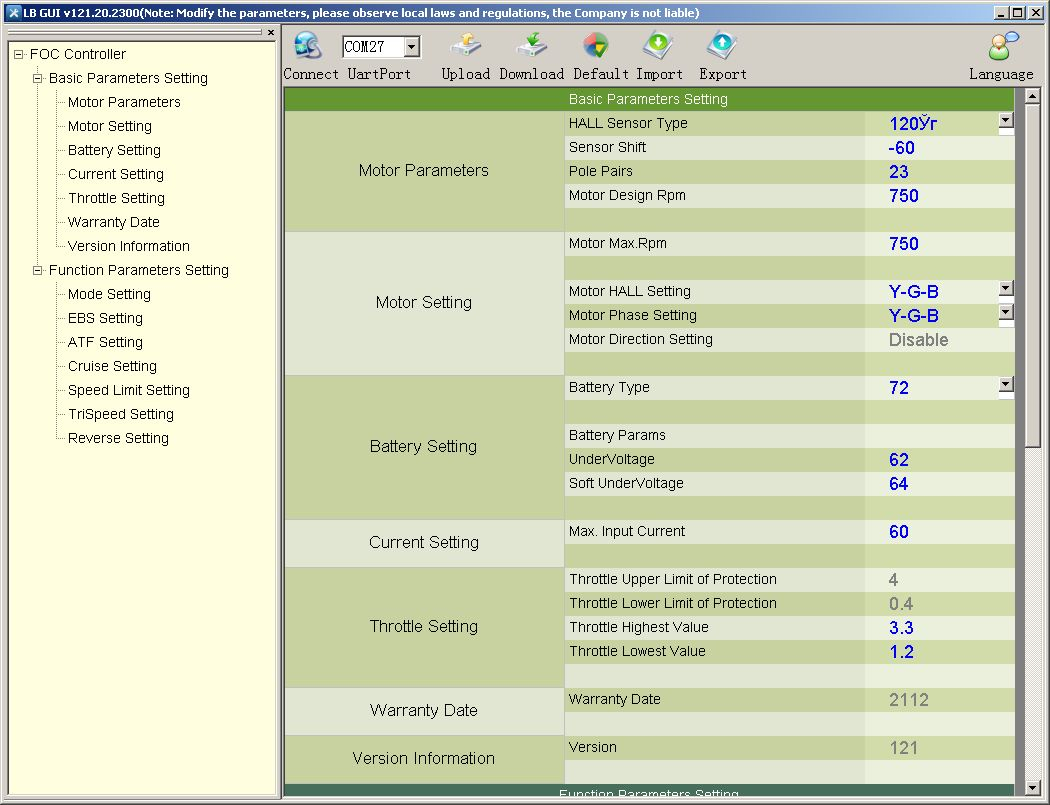1050x805 pixels.
Task: Open Reverse Setting tree item
Action: [x=118, y=438]
